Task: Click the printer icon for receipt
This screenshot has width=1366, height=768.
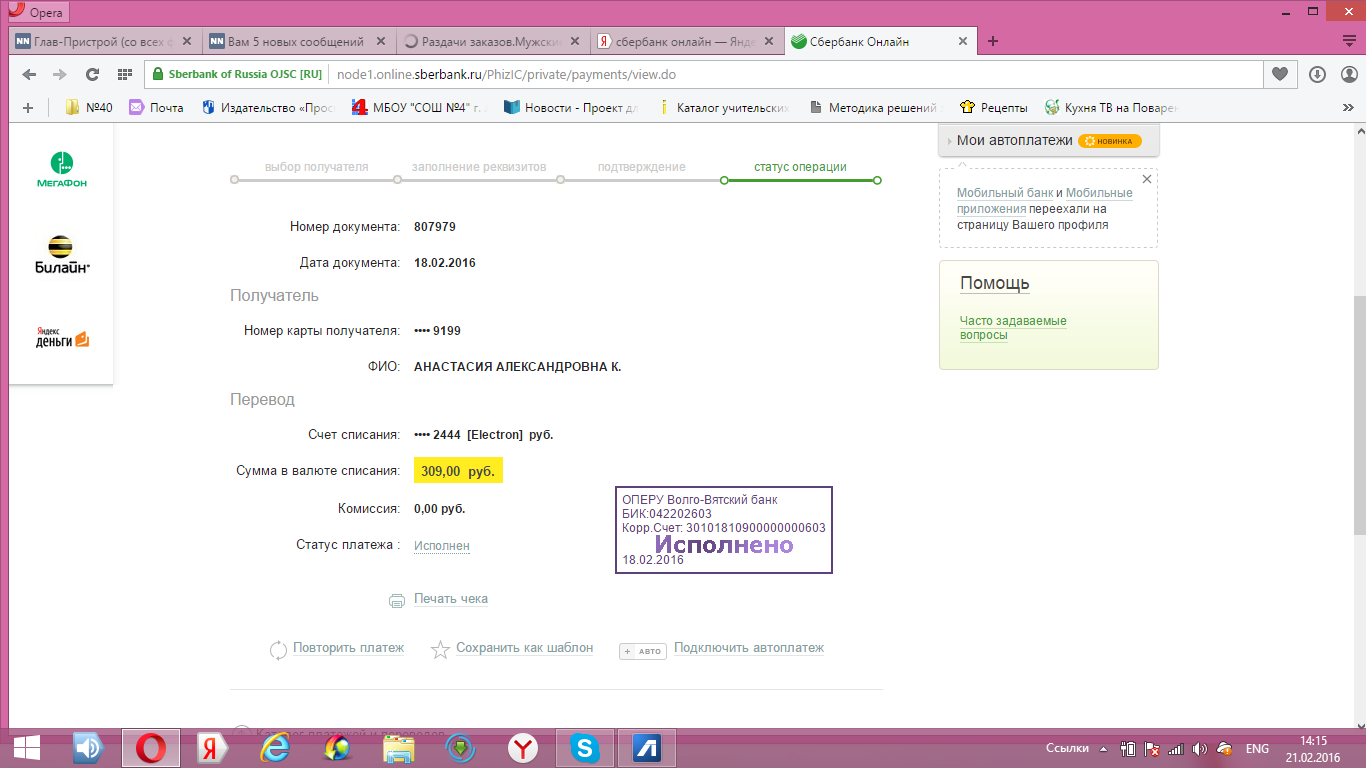Action: click(x=397, y=600)
